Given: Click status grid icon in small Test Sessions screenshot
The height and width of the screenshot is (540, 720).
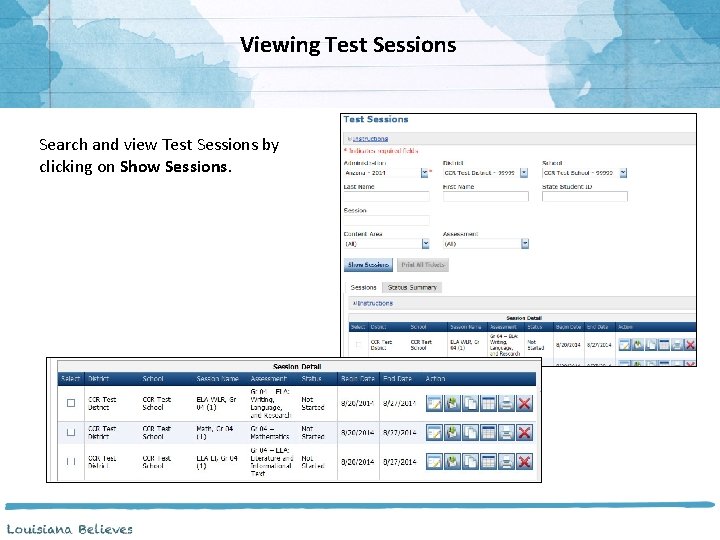Looking at the screenshot, I should [664, 344].
